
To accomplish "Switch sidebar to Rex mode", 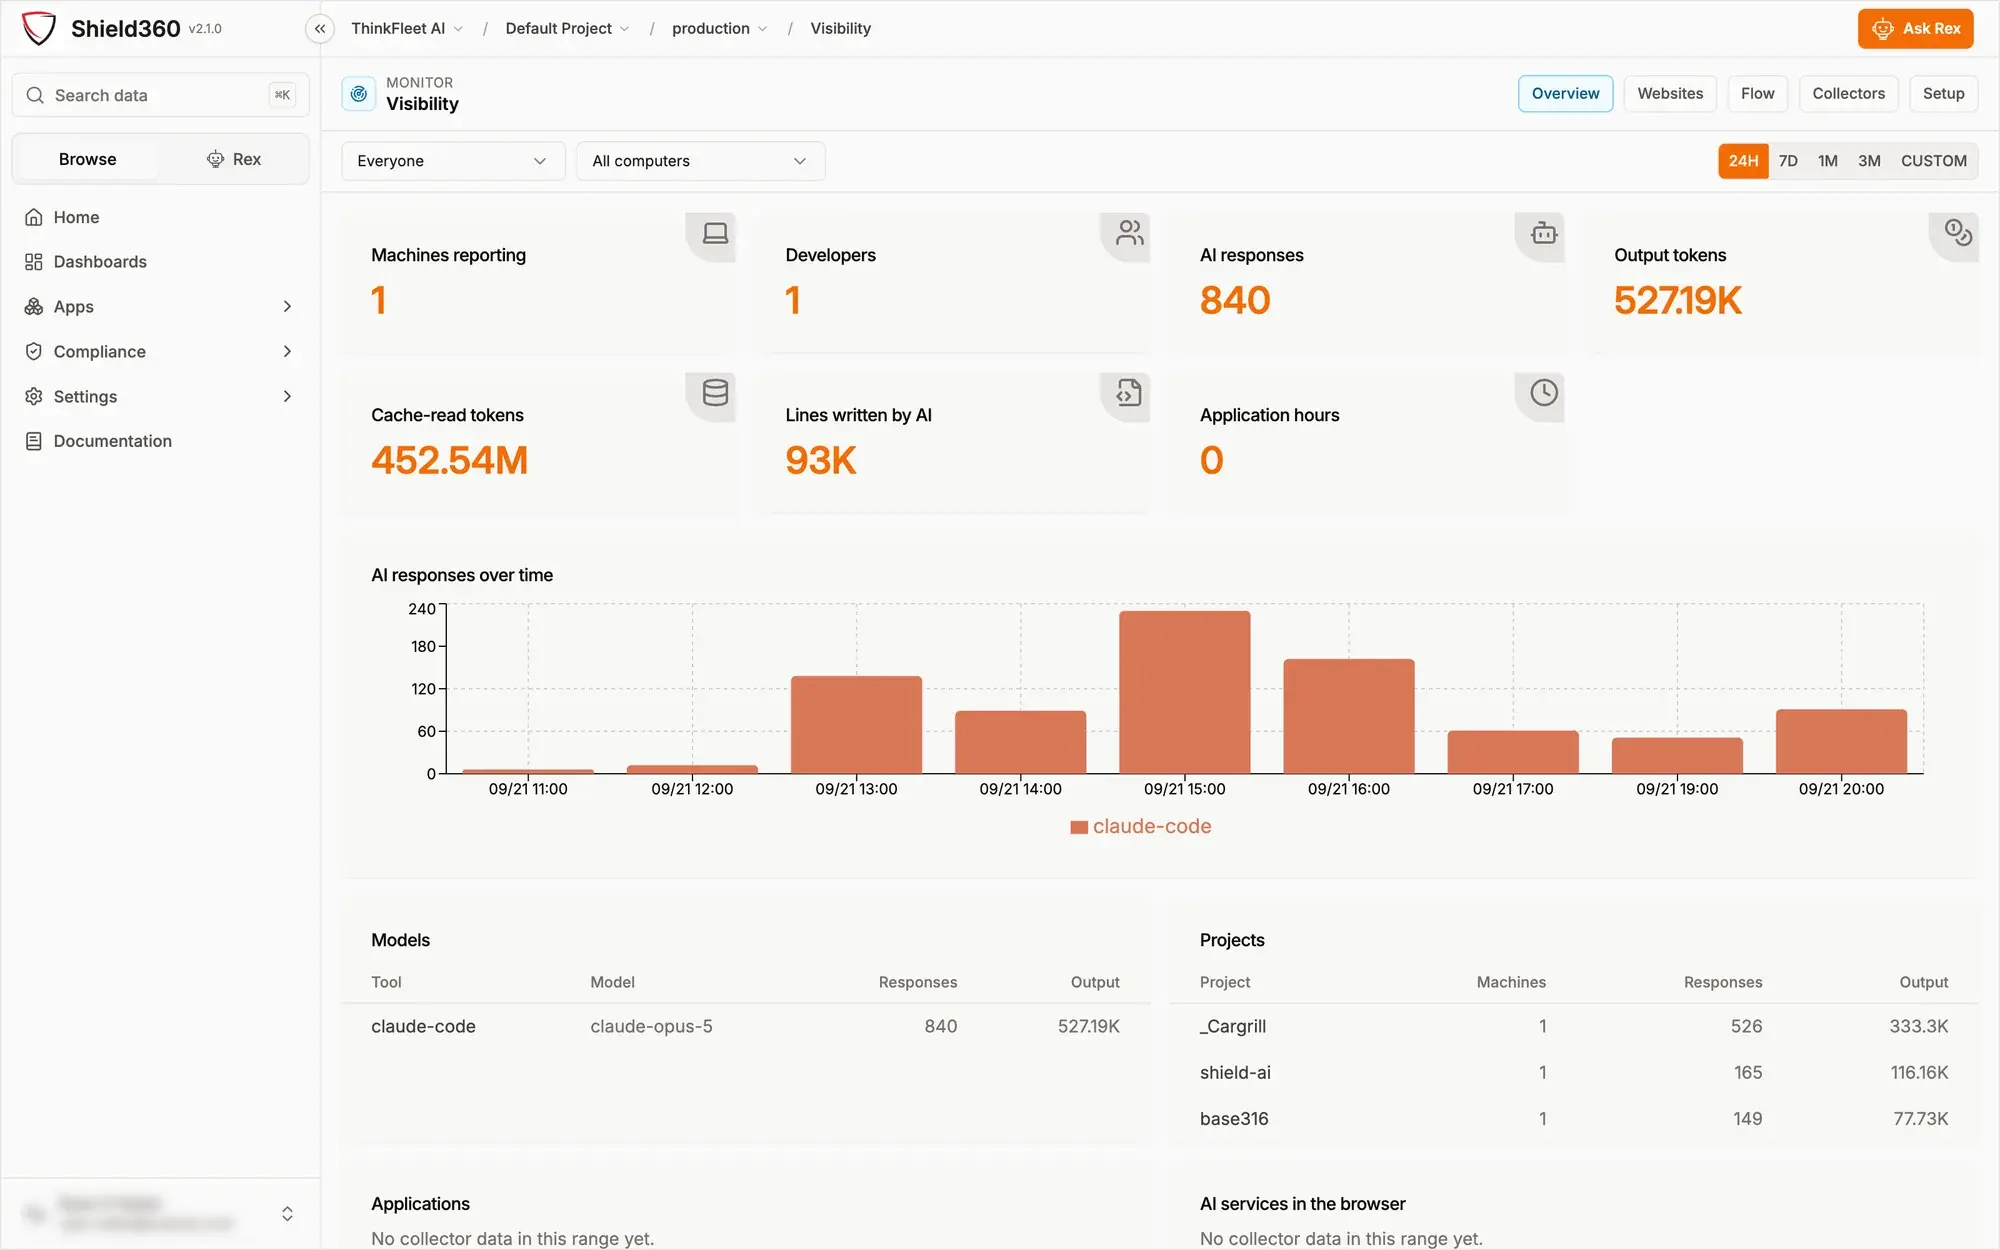I will pos(234,159).
